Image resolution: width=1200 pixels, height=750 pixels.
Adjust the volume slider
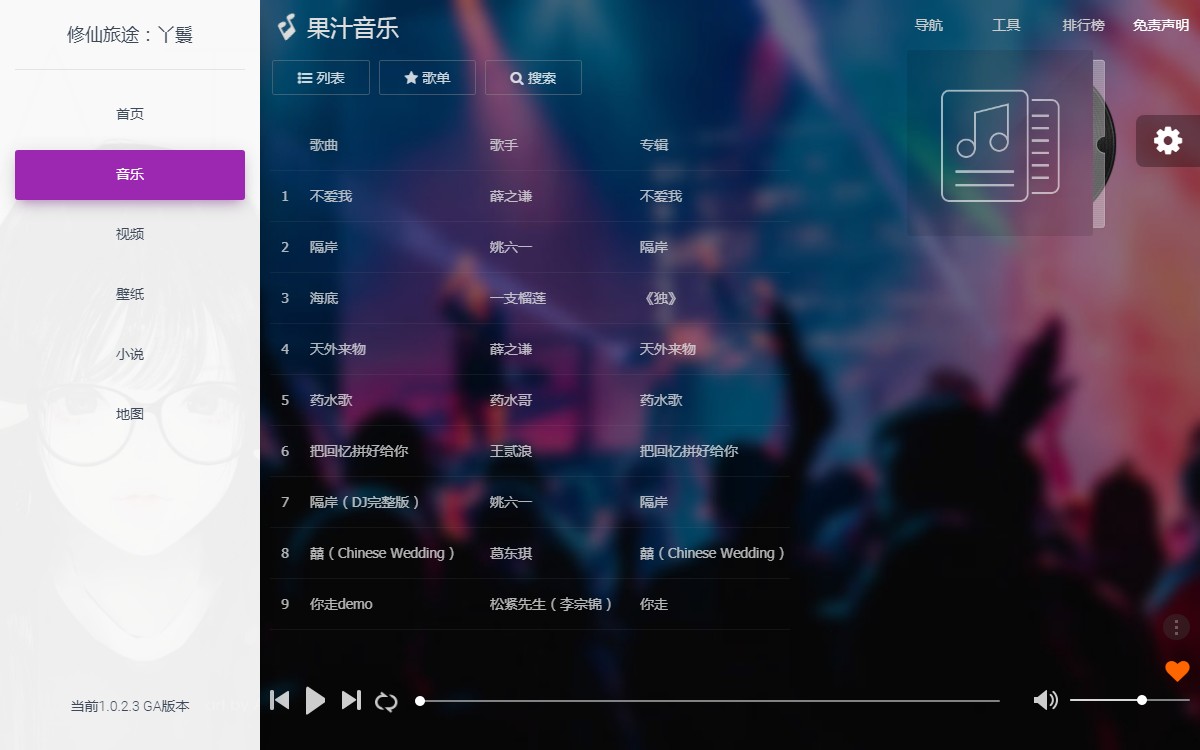point(1130,700)
